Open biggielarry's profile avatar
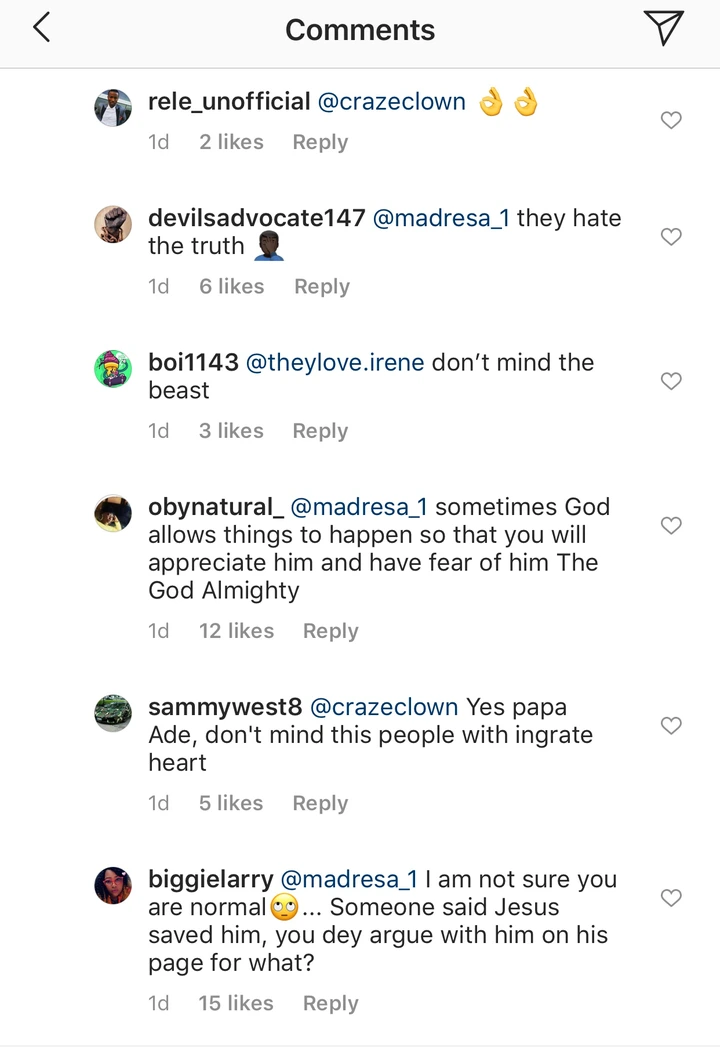The height and width of the screenshot is (1048, 720). [113, 886]
